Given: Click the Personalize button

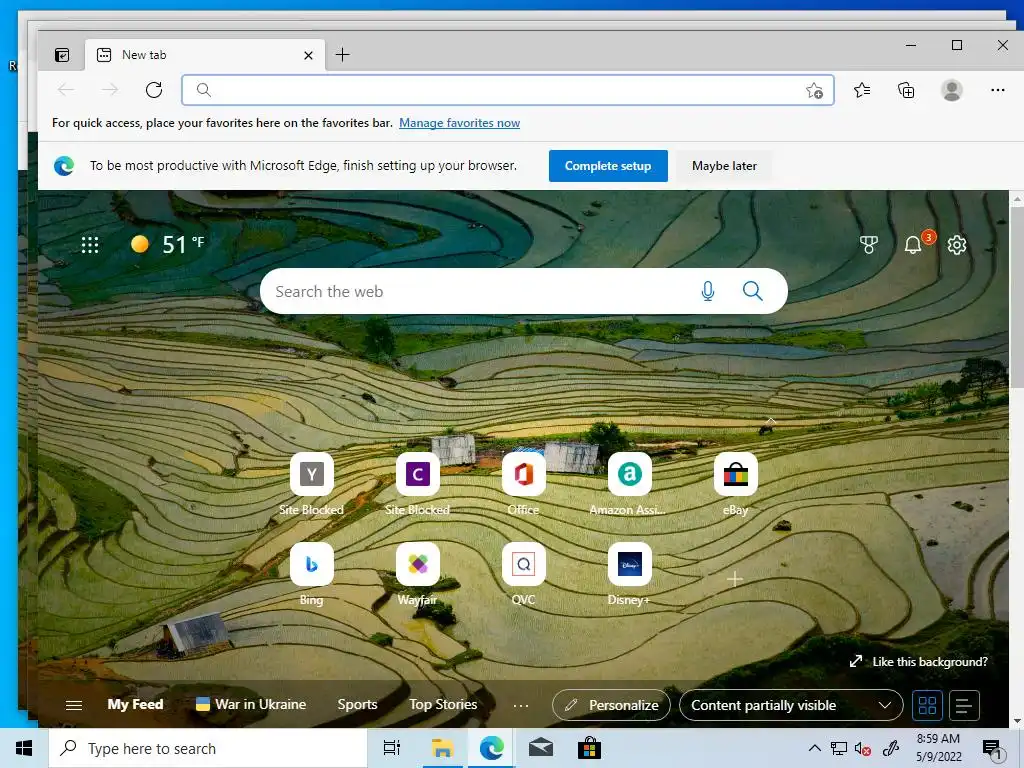Looking at the screenshot, I should tap(611, 705).
